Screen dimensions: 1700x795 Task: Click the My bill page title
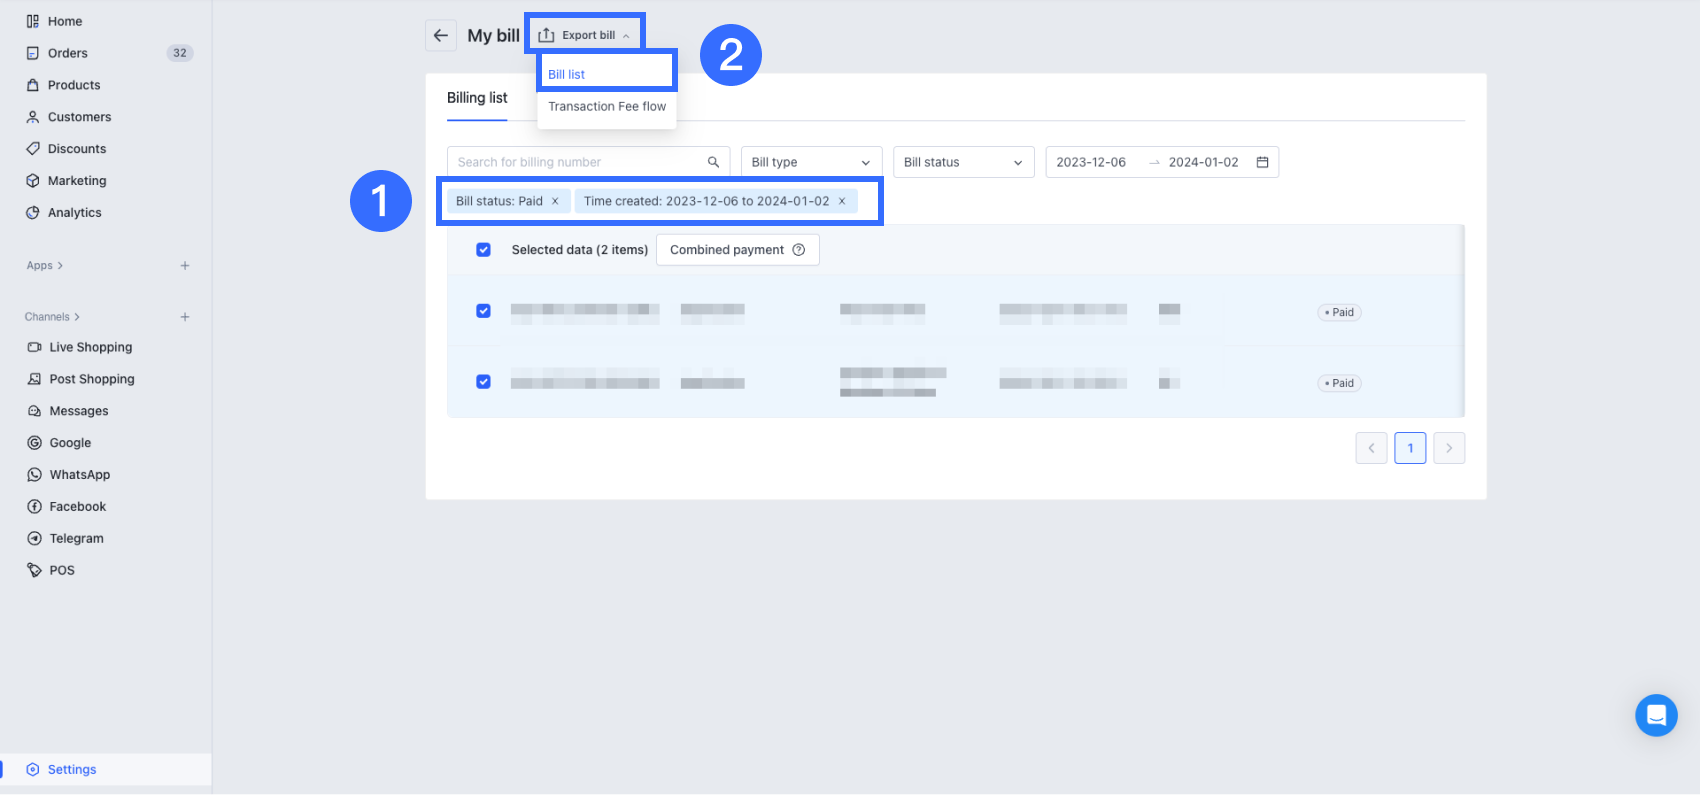point(494,35)
